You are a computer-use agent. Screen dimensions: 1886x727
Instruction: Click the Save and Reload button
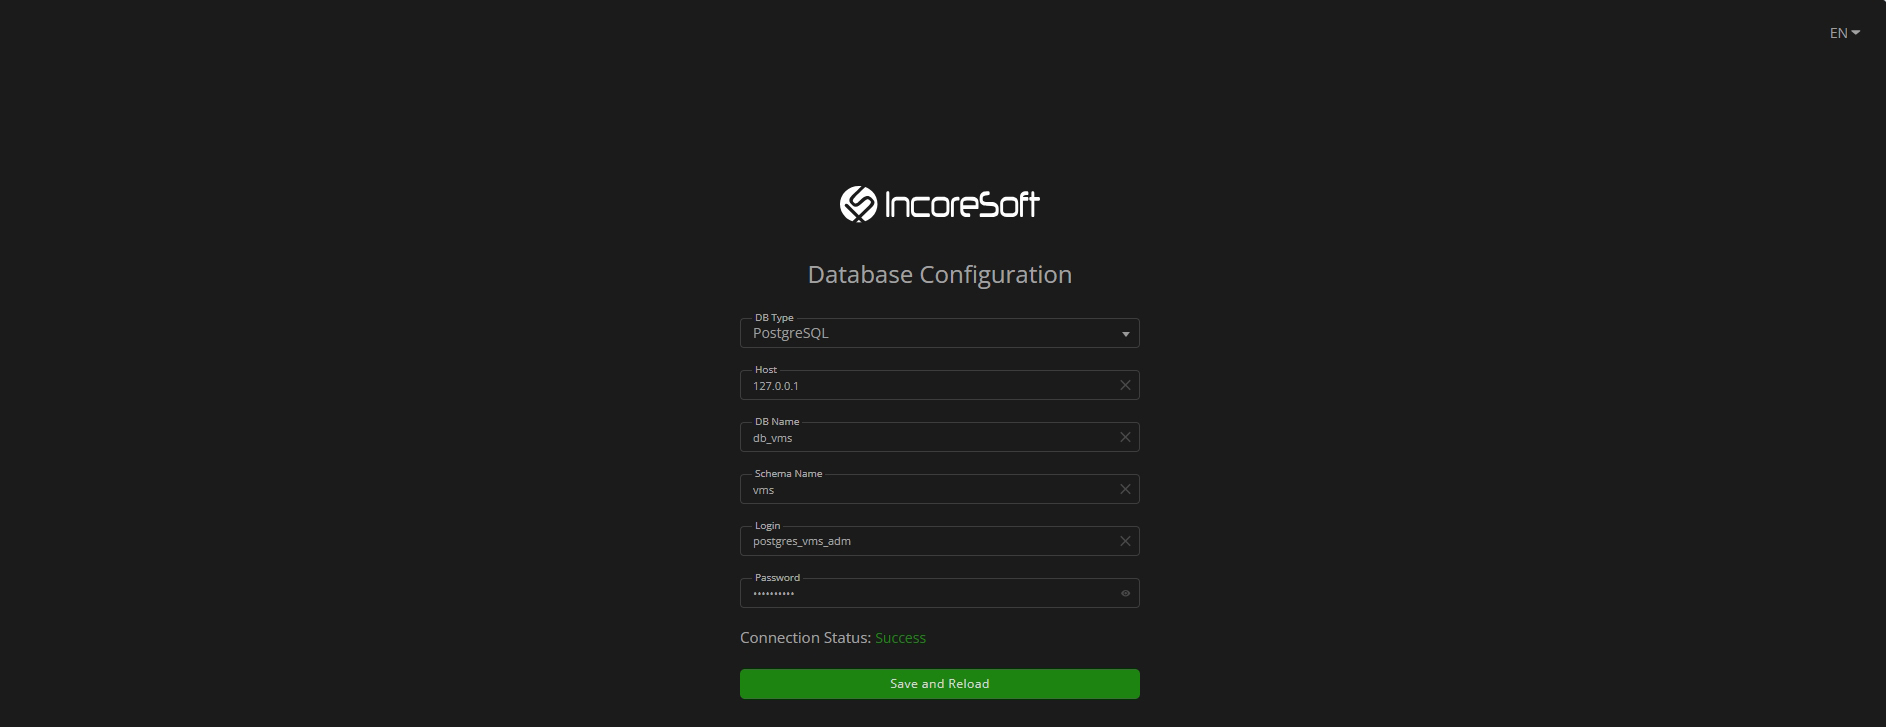939,684
